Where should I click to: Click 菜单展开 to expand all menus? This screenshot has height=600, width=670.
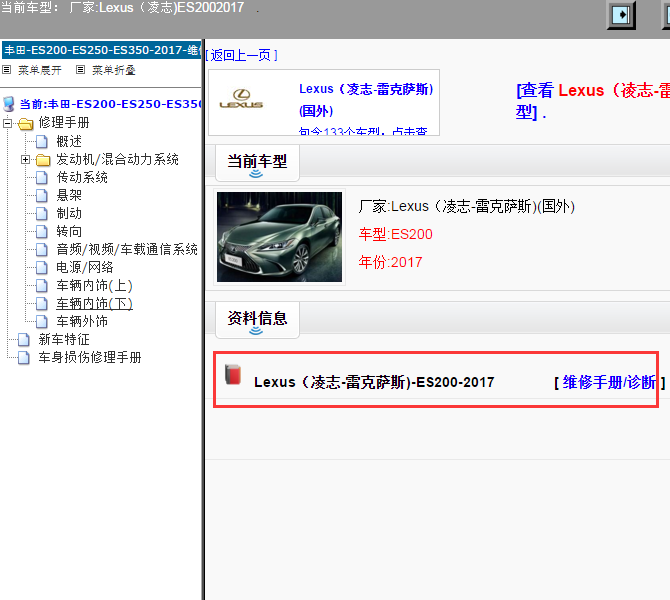point(39,70)
